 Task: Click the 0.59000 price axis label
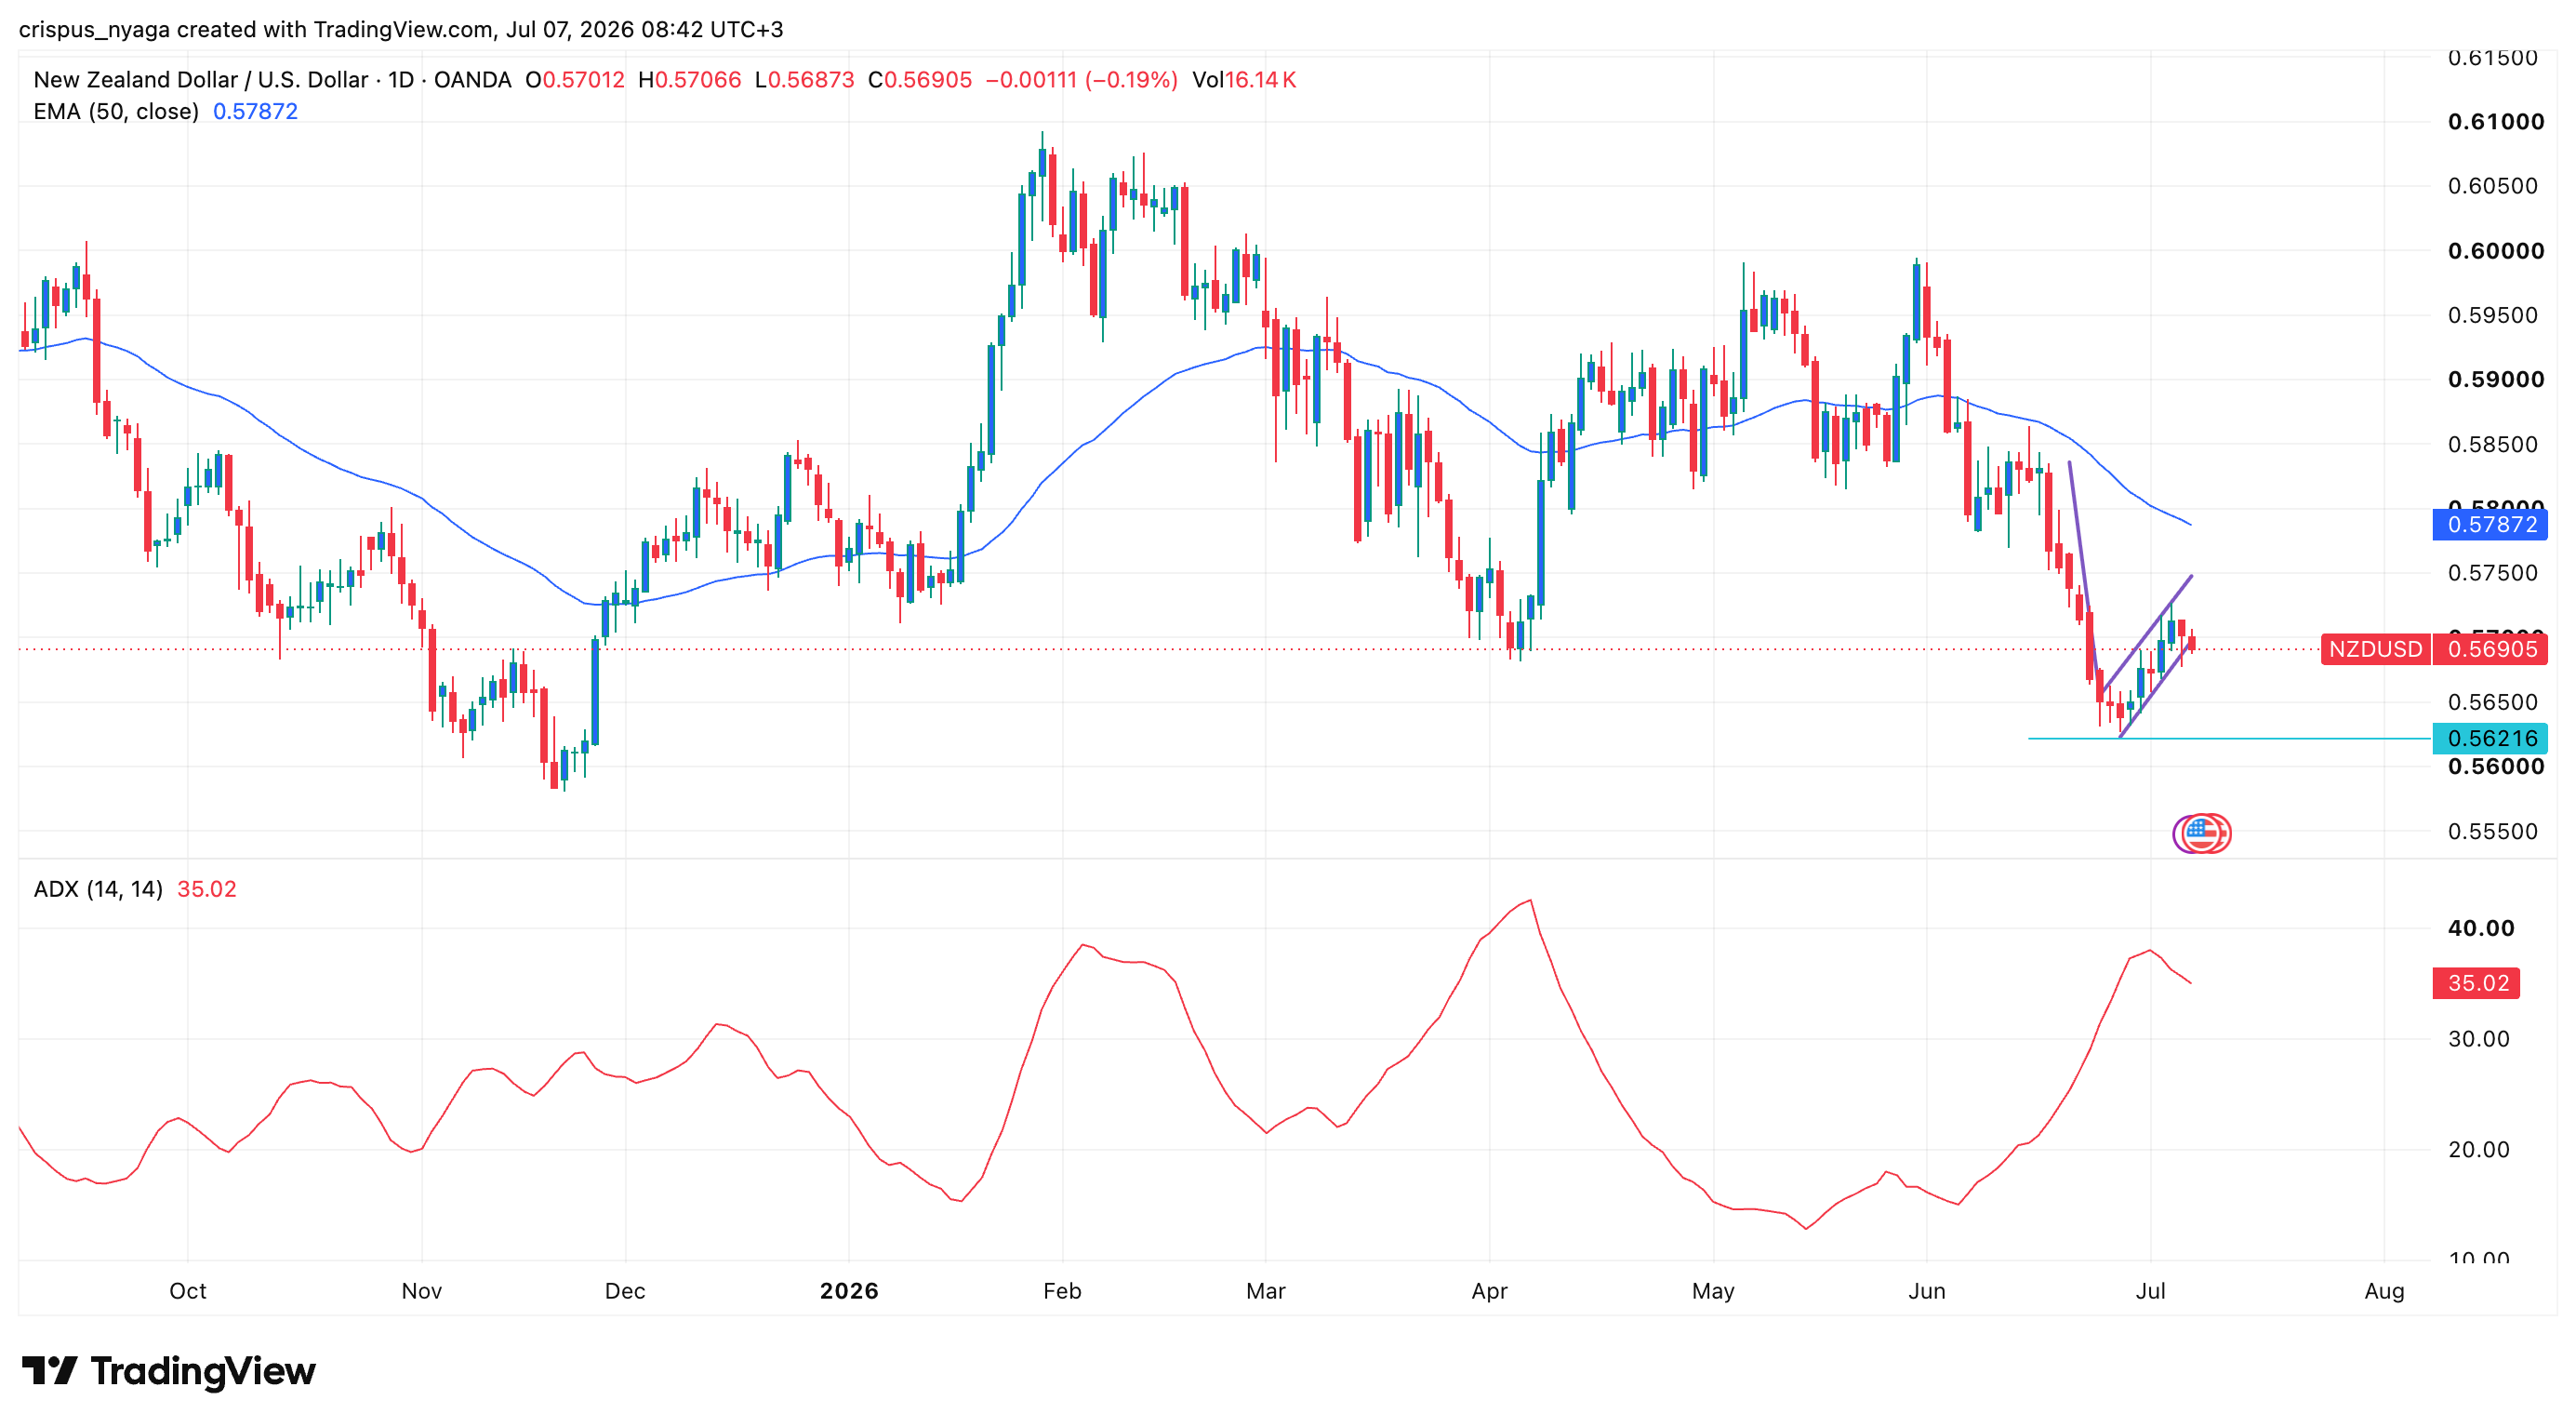point(2496,380)
